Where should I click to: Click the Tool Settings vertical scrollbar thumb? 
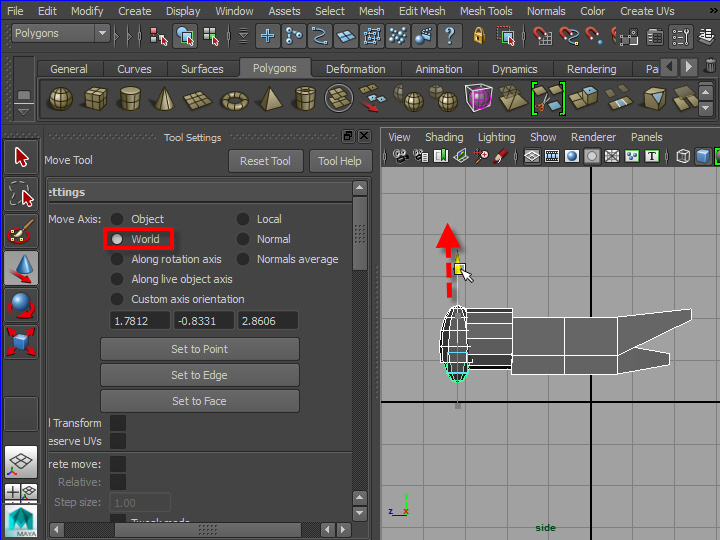360,233
